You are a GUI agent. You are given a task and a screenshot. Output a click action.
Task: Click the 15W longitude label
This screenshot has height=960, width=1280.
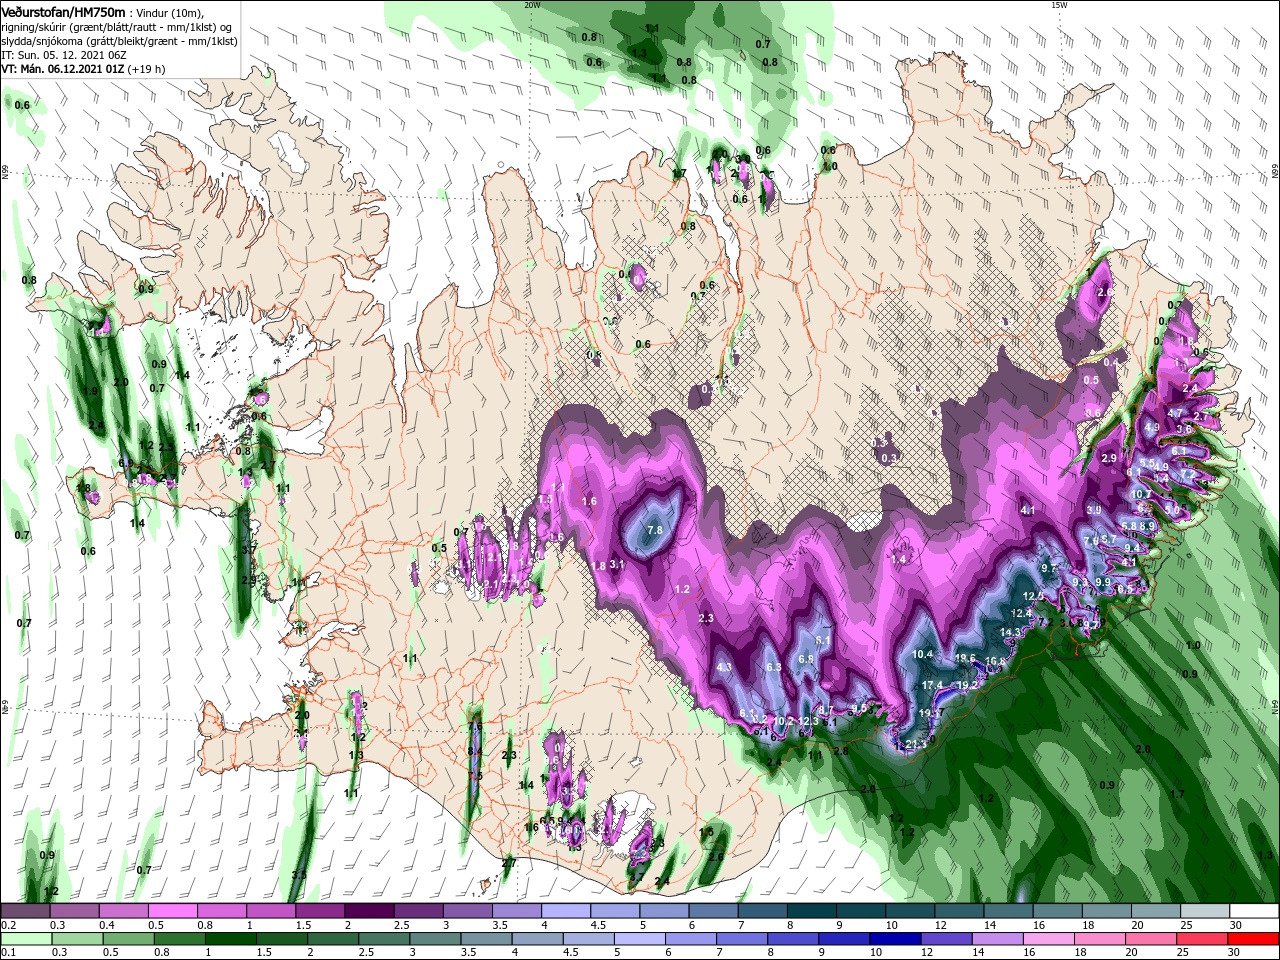(x=1059, y=5)
